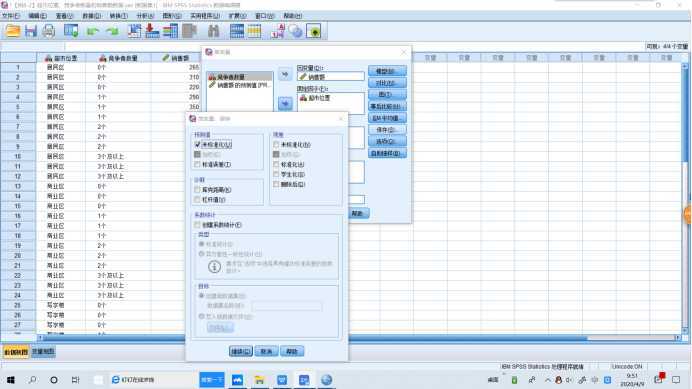The image size is (692, 389).
Task: Open the File Explorer taskbar icon
Action: (260, 380)
